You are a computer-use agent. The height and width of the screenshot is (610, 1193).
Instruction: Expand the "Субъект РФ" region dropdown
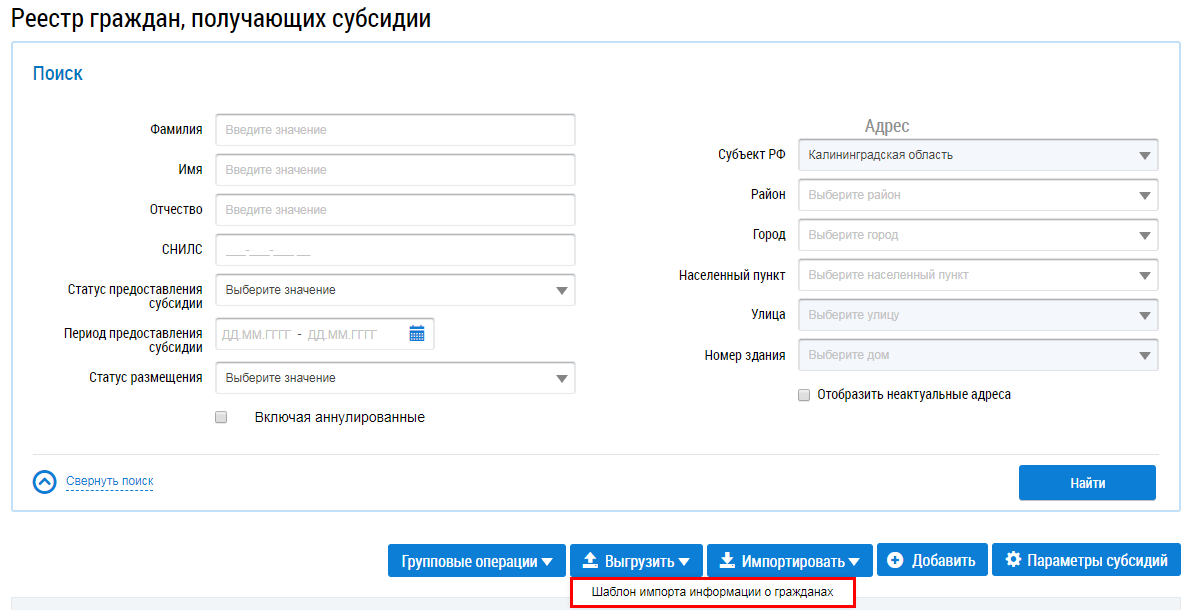point(978,155)
